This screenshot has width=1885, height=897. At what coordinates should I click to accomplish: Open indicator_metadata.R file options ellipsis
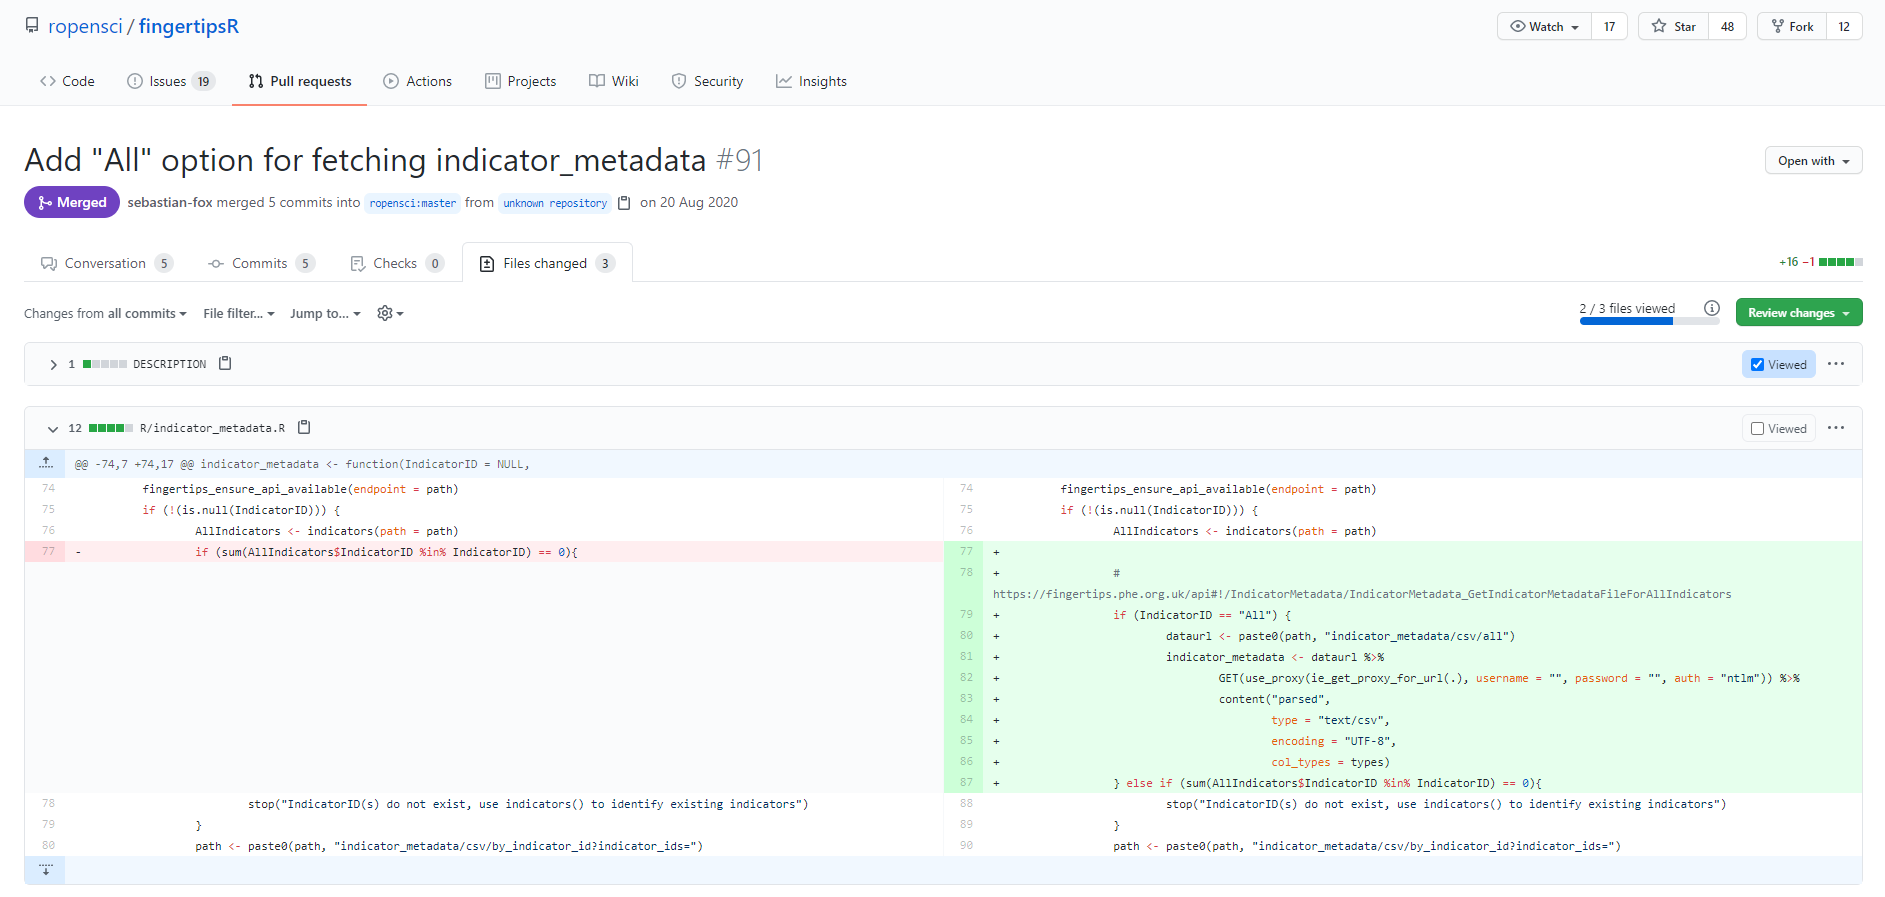pos(1836,428)
